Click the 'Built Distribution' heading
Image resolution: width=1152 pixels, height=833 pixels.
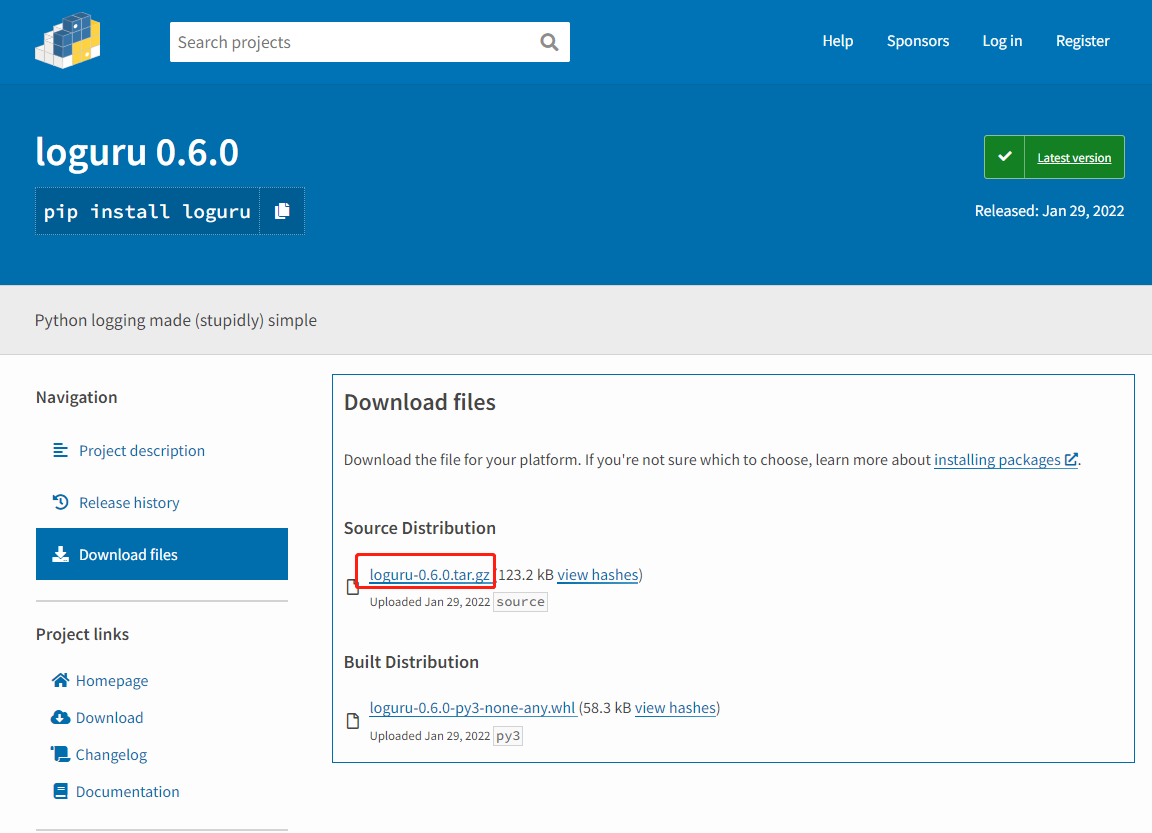click(411, 662)
